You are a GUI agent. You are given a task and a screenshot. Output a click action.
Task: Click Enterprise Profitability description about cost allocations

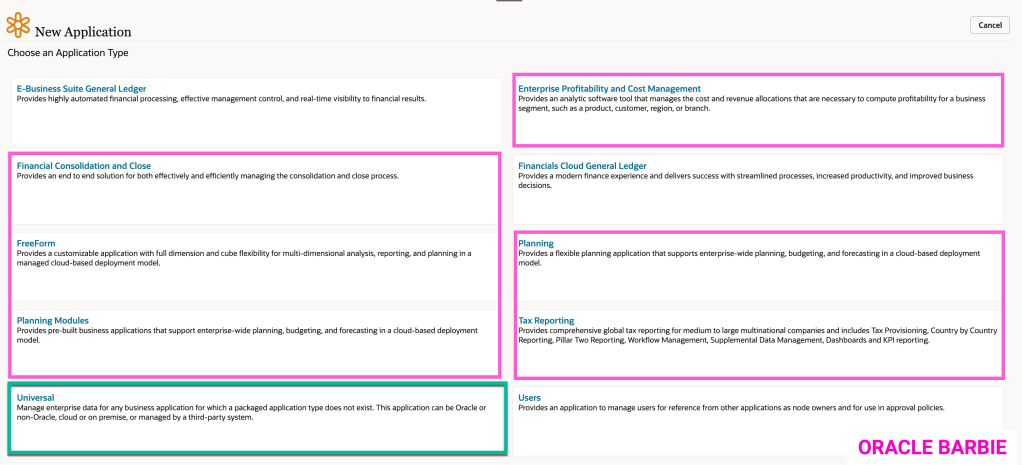[x=752, y=104]
